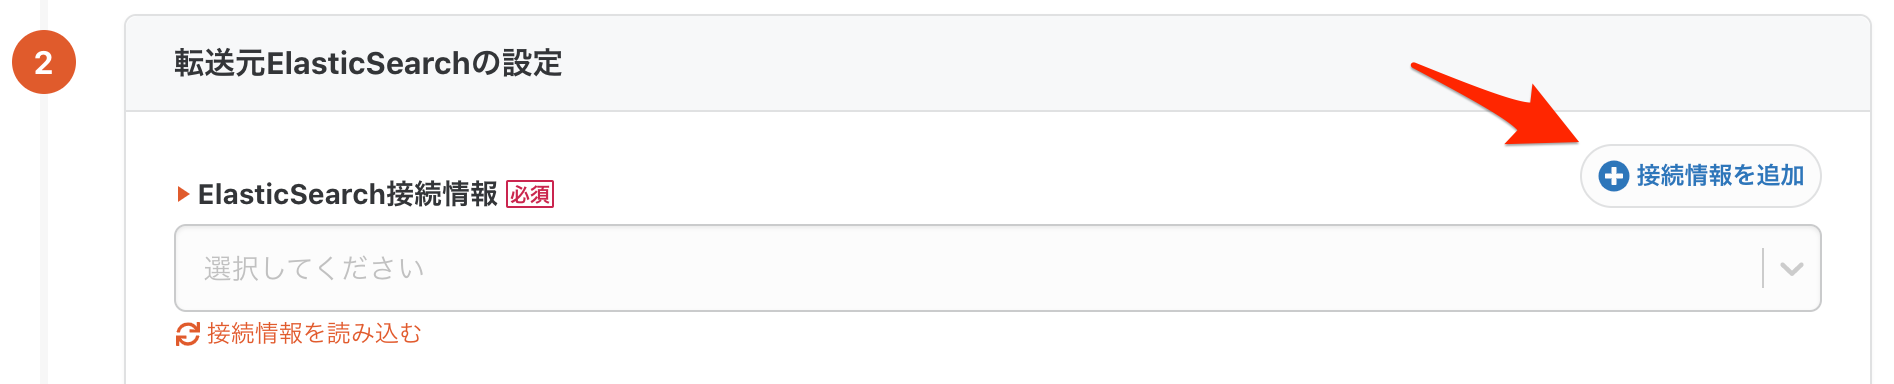1894x384 pixels.
Task: Click the red 必須 required badge
Action: pyautogui.click(x=530, y=194)
